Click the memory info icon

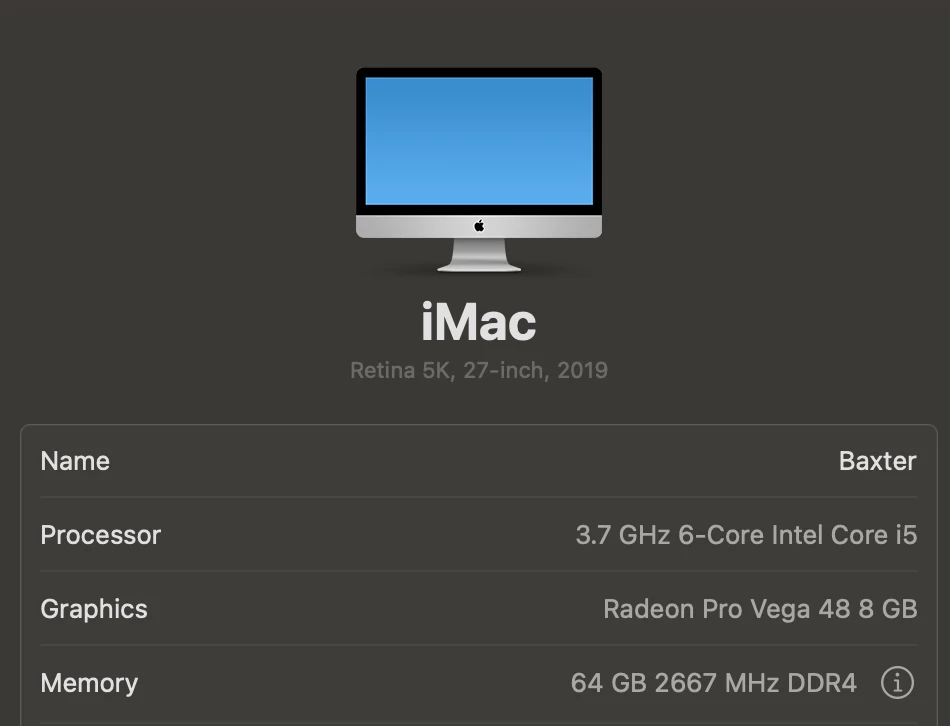(x=897, y=683)
